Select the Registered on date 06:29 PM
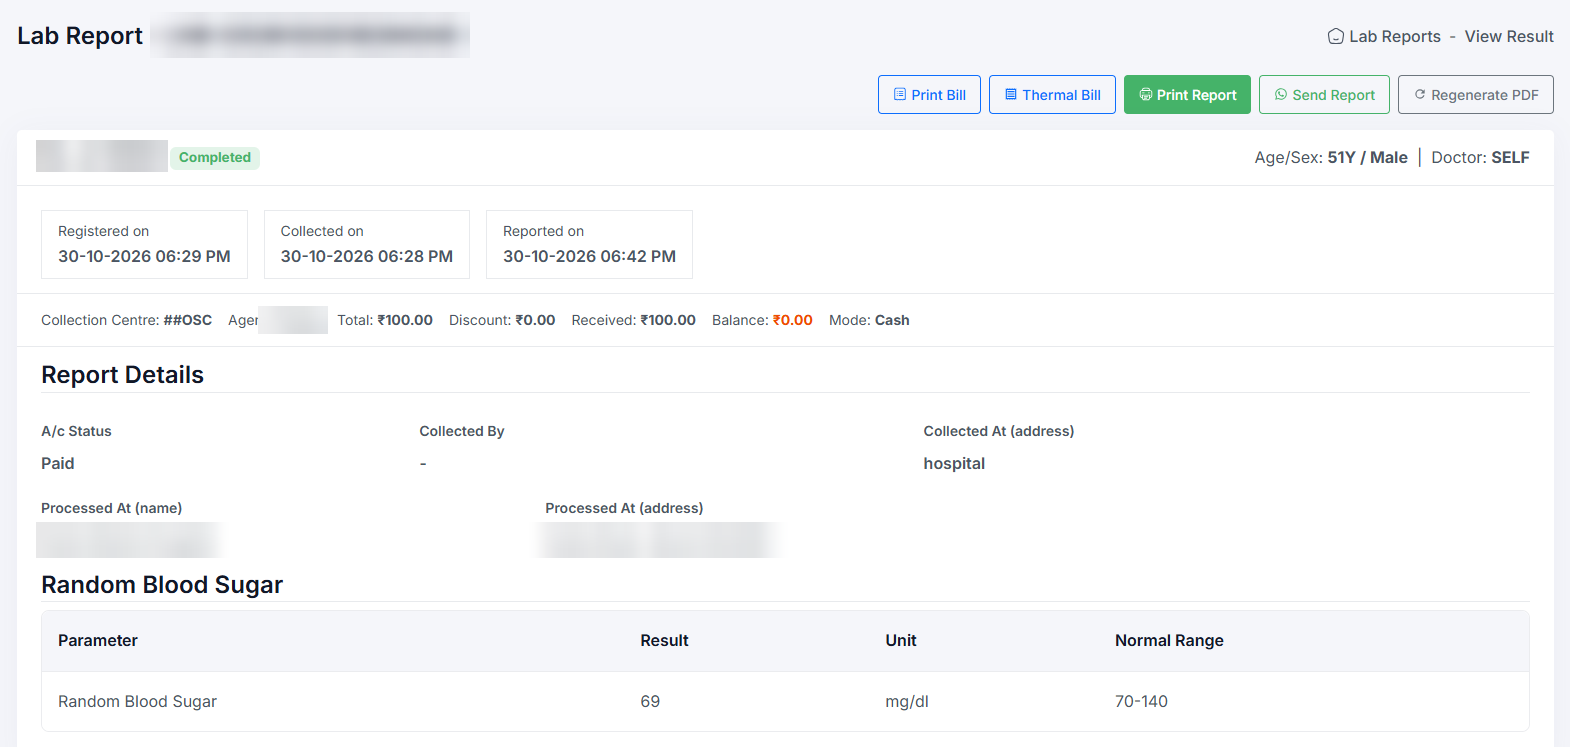Viewport: 1570px width, 747px height. (144, 256)
